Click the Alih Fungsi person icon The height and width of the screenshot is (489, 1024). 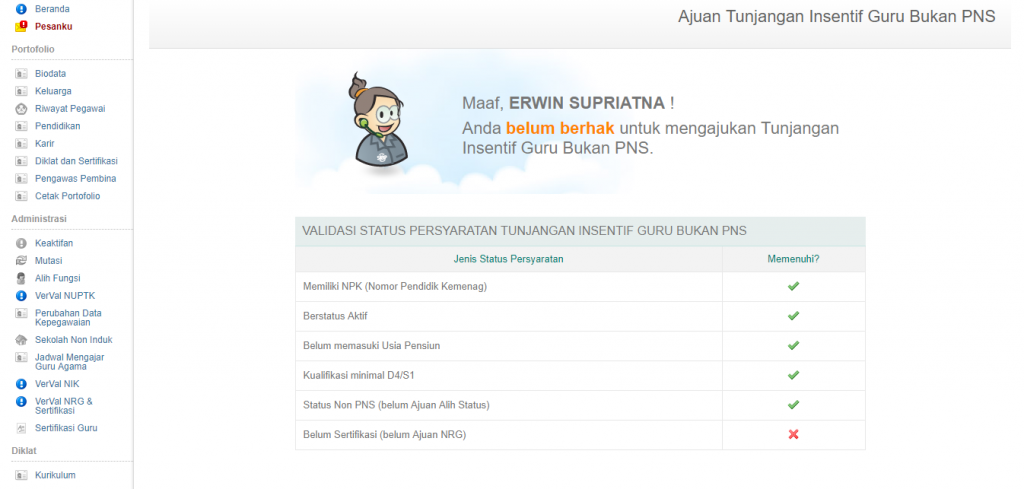pos(21,278)
